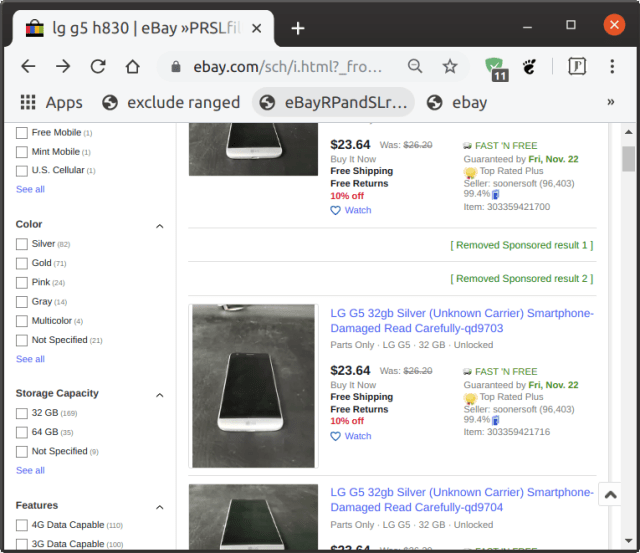This screenshot has width=640, height=553.
Task: Click the $23.64 price of qd9703 listing
Action: click(x=350, y=371)
